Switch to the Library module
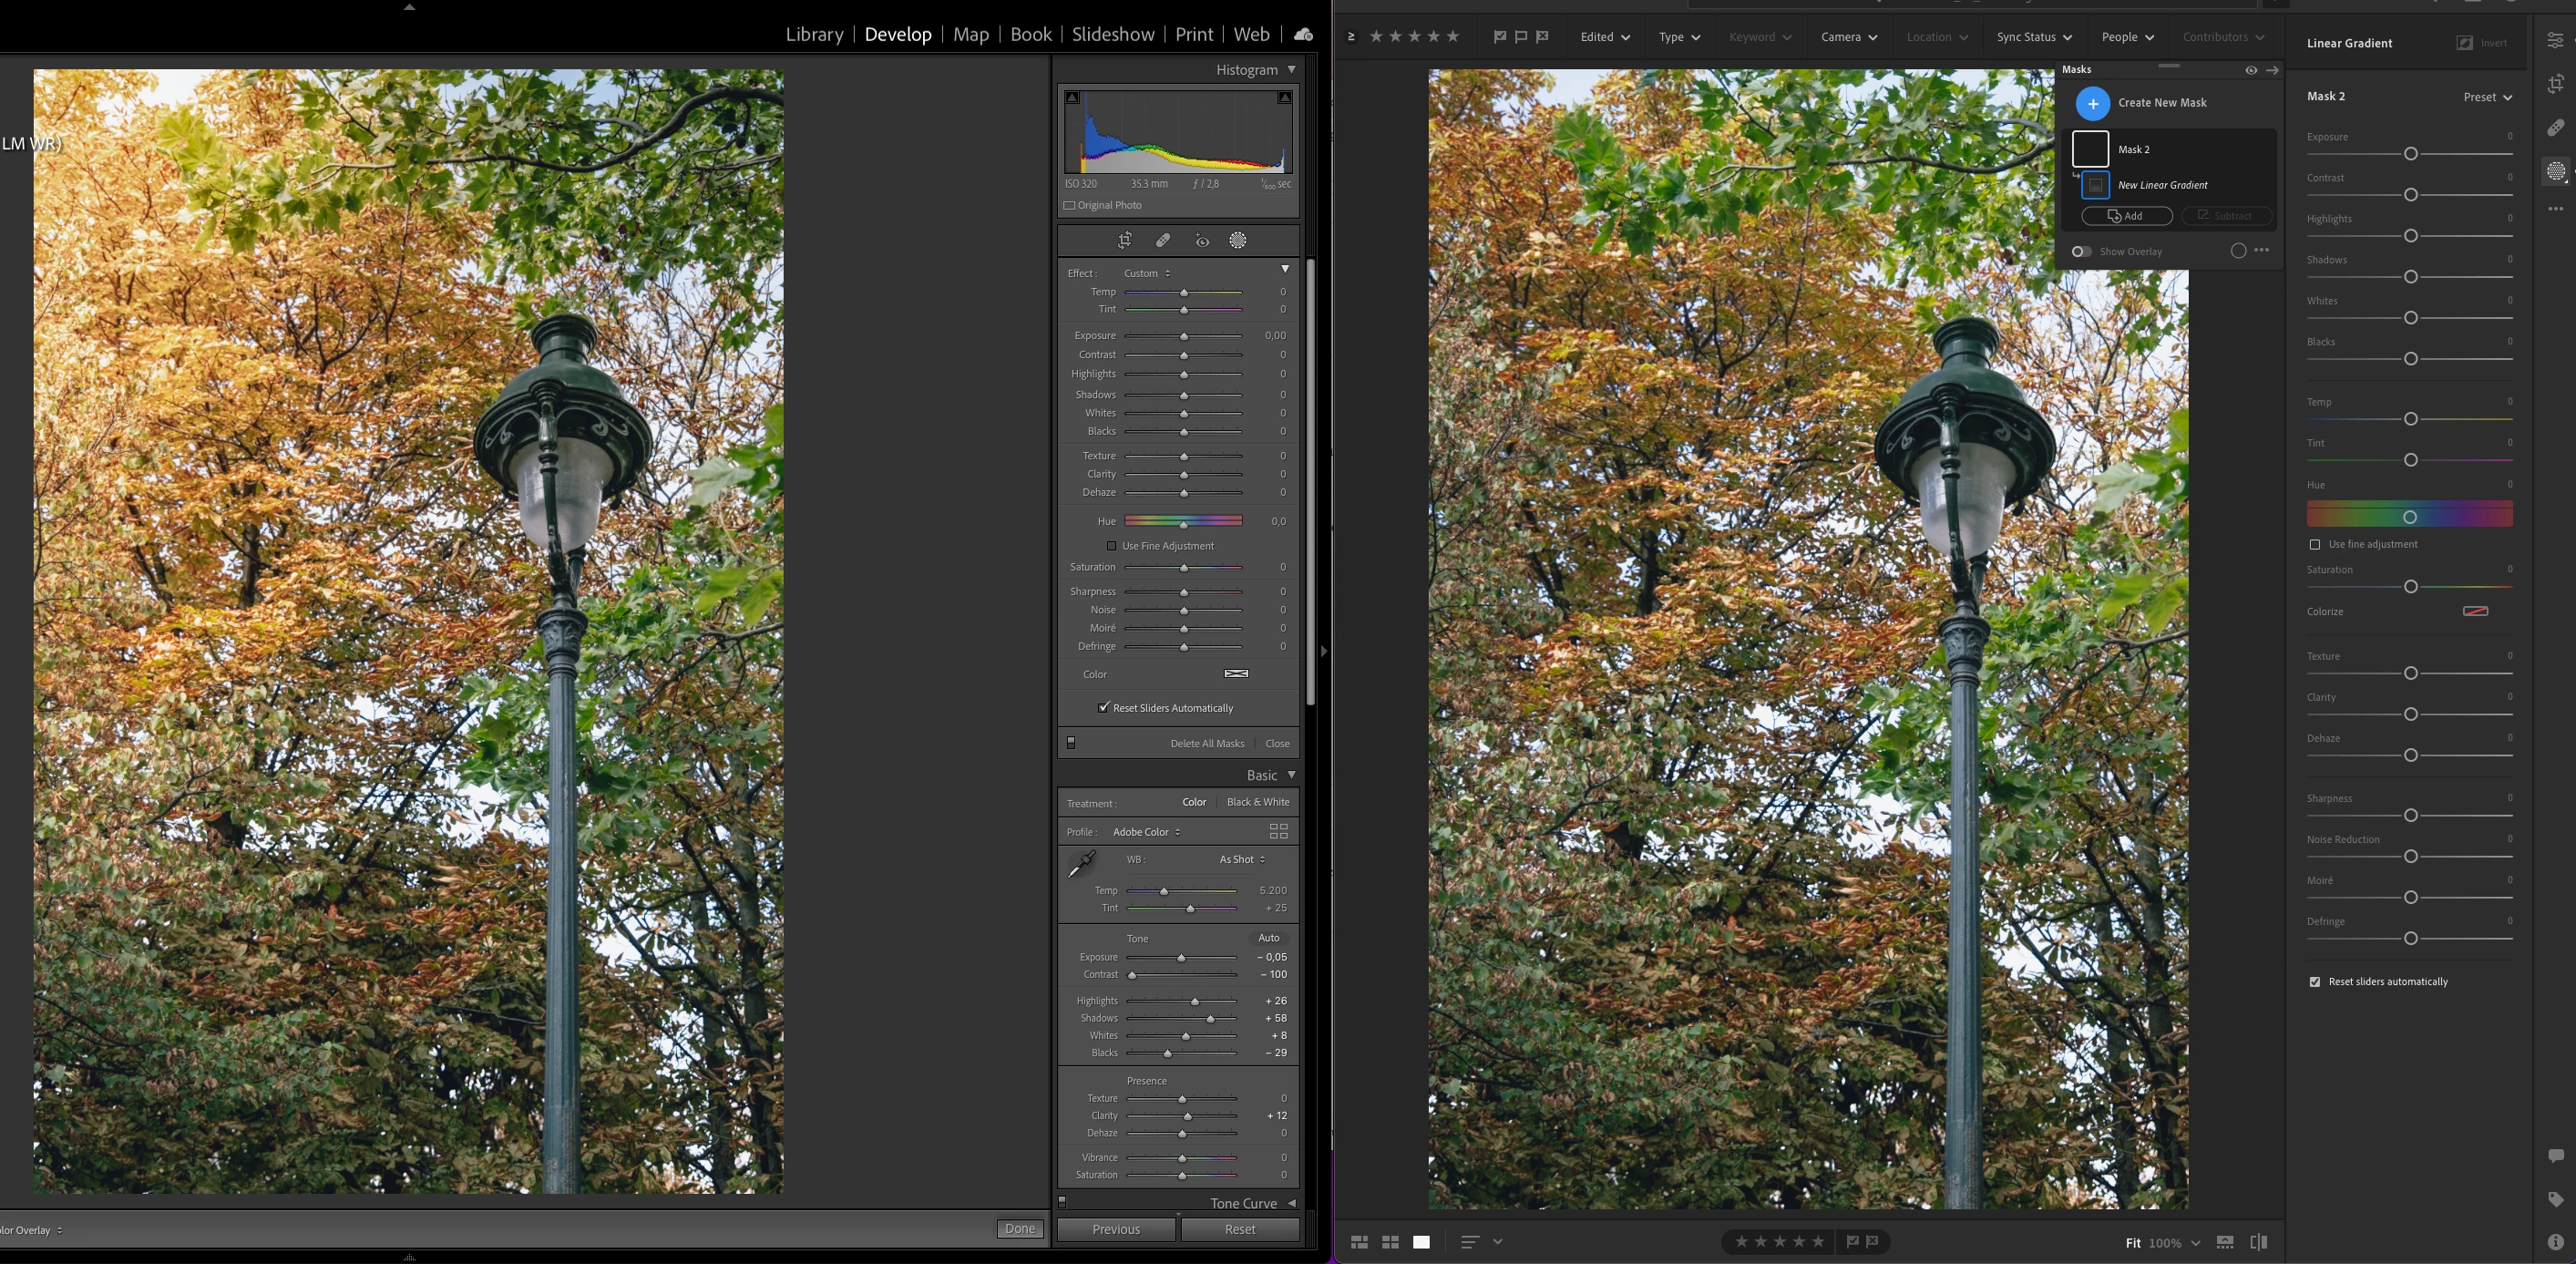2576x1264 pixels. [814, 34]
